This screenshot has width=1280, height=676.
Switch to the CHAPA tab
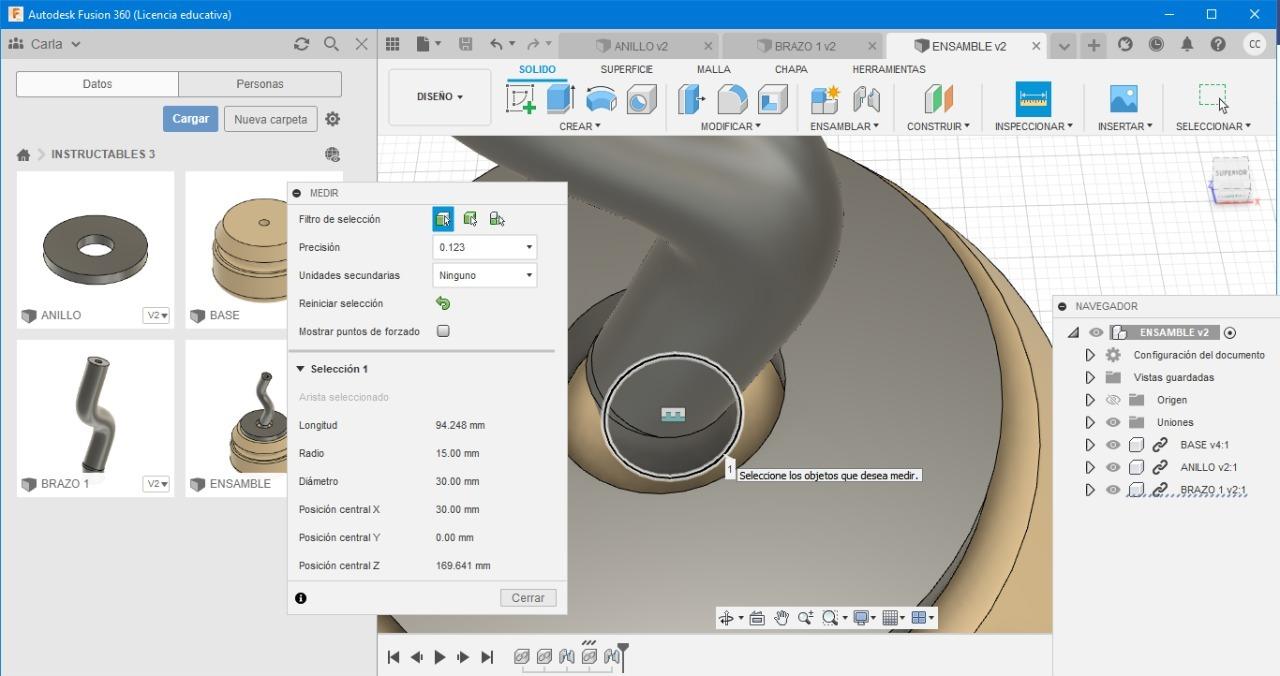[x=791, y=69]
